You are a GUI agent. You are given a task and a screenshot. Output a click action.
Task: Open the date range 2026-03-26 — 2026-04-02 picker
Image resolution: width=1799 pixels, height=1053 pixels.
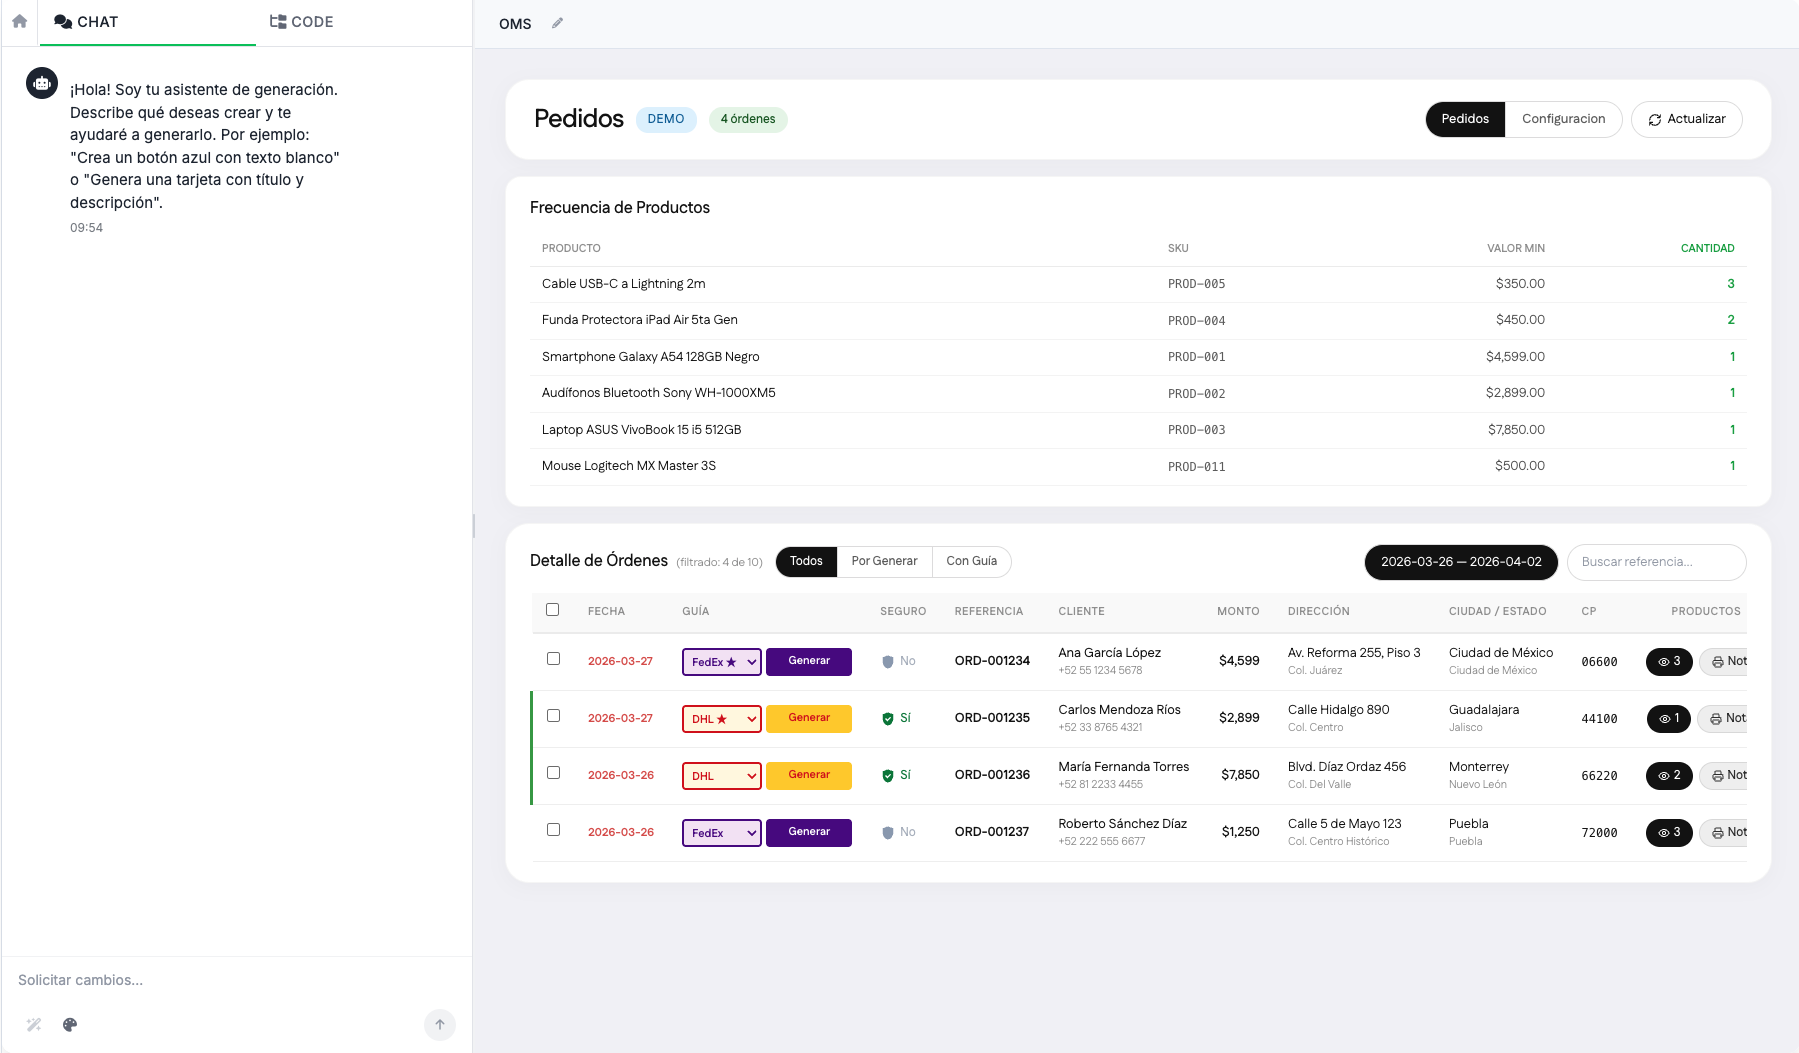1460,562
